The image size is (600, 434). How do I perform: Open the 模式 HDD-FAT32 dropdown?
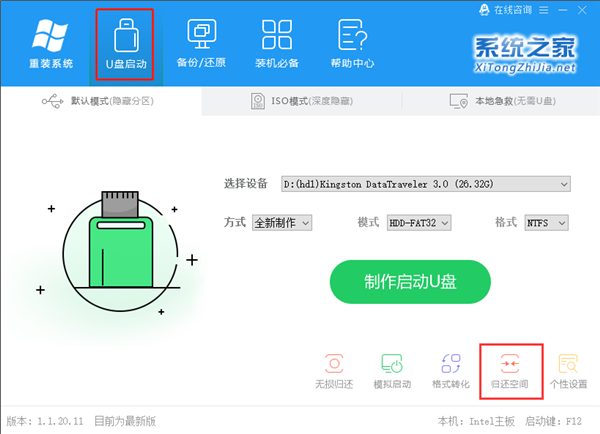coord(419,223)
